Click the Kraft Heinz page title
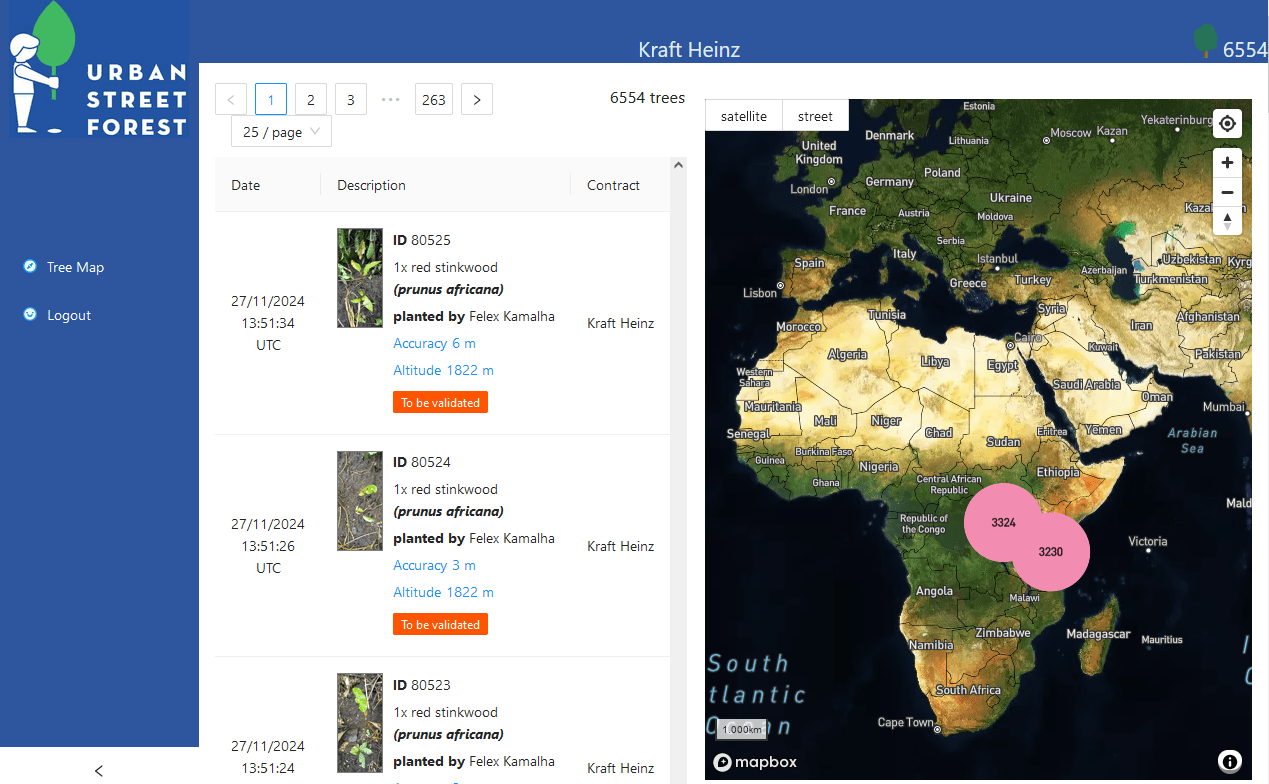The height and width of the screenshot is (784, 1269). click(x=689, y=49)
